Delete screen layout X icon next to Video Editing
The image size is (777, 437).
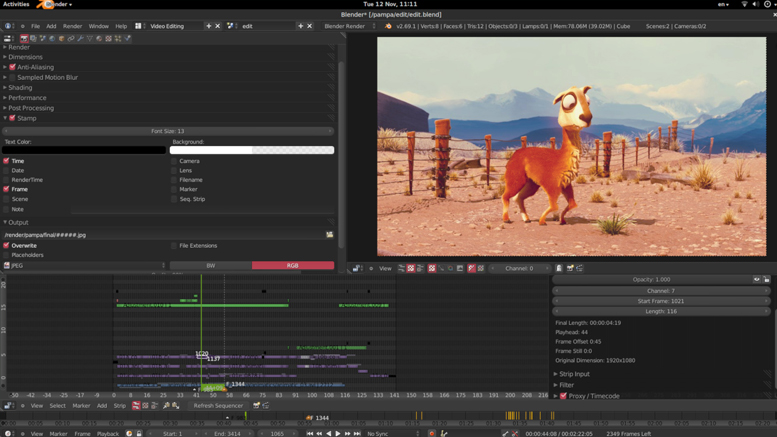pyautogui.click(x=218, y=26)
